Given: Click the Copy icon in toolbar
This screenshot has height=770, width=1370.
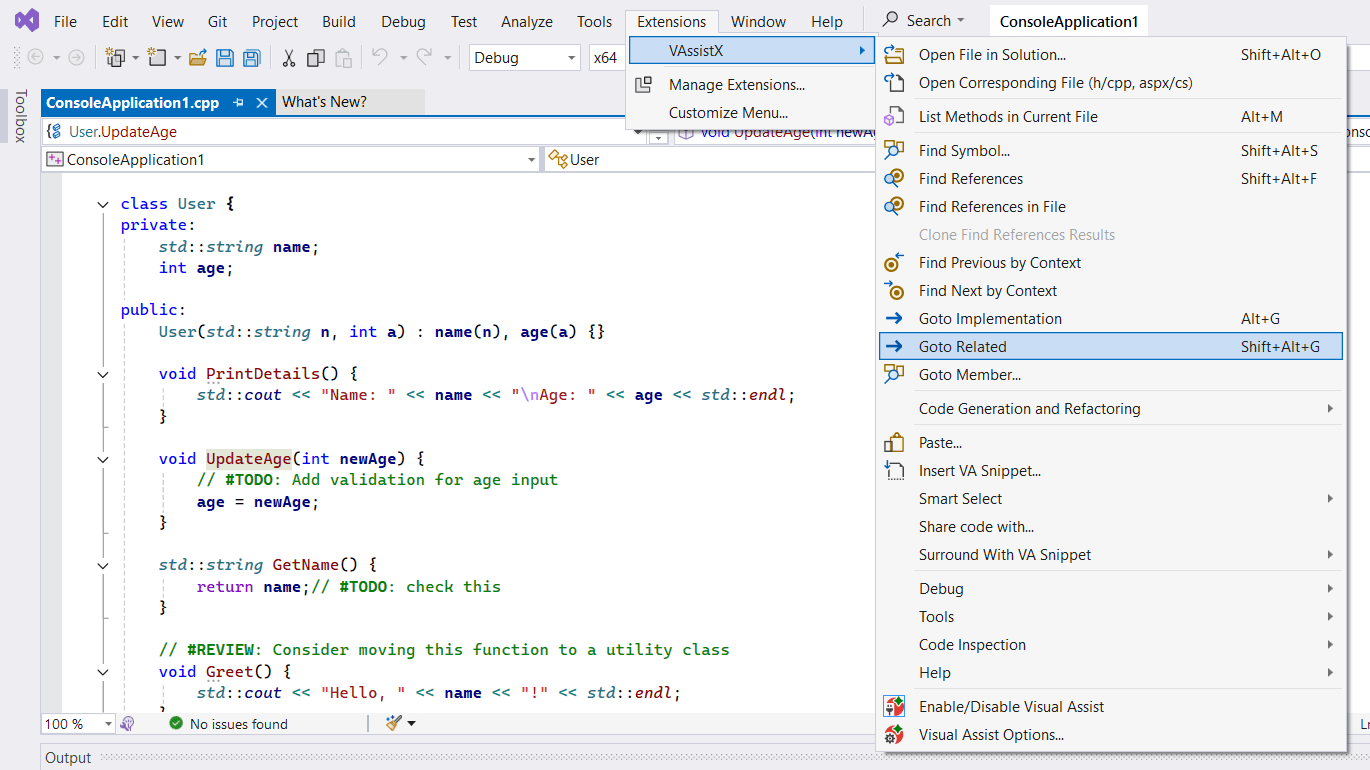Looking at the screenshot, I should tap(316, 58).
